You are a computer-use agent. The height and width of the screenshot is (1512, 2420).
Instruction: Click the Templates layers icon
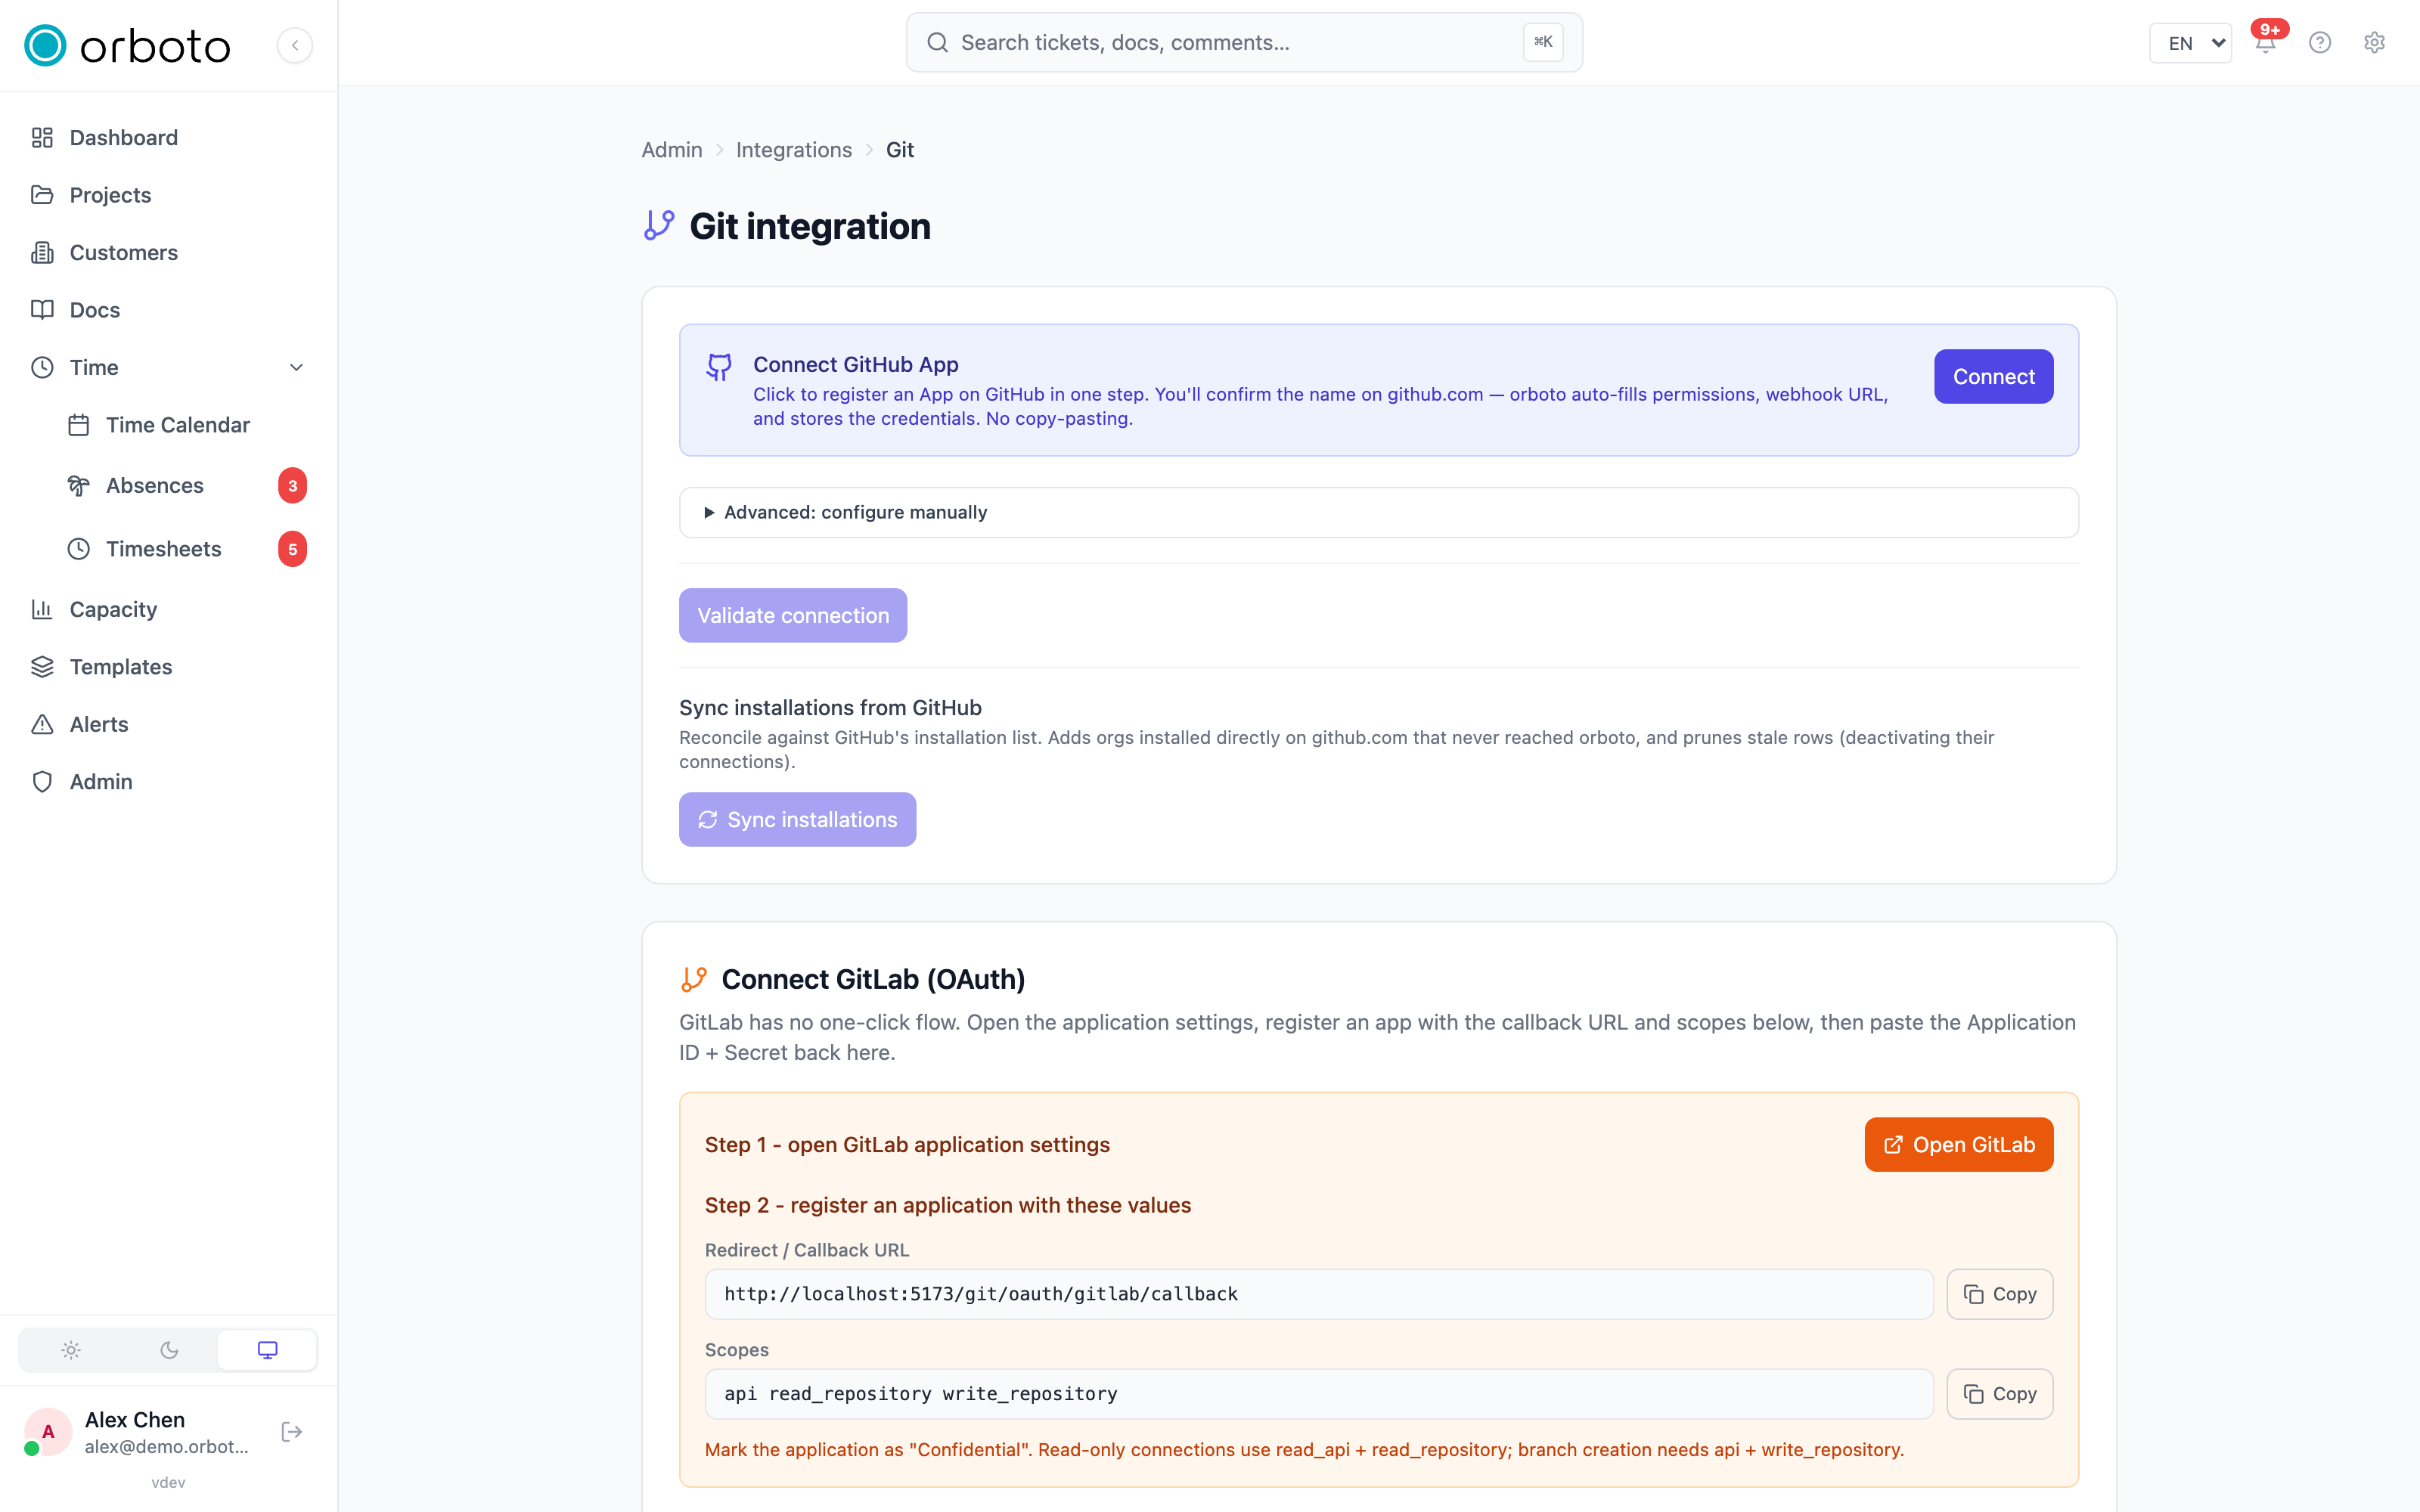click(42, 667)
